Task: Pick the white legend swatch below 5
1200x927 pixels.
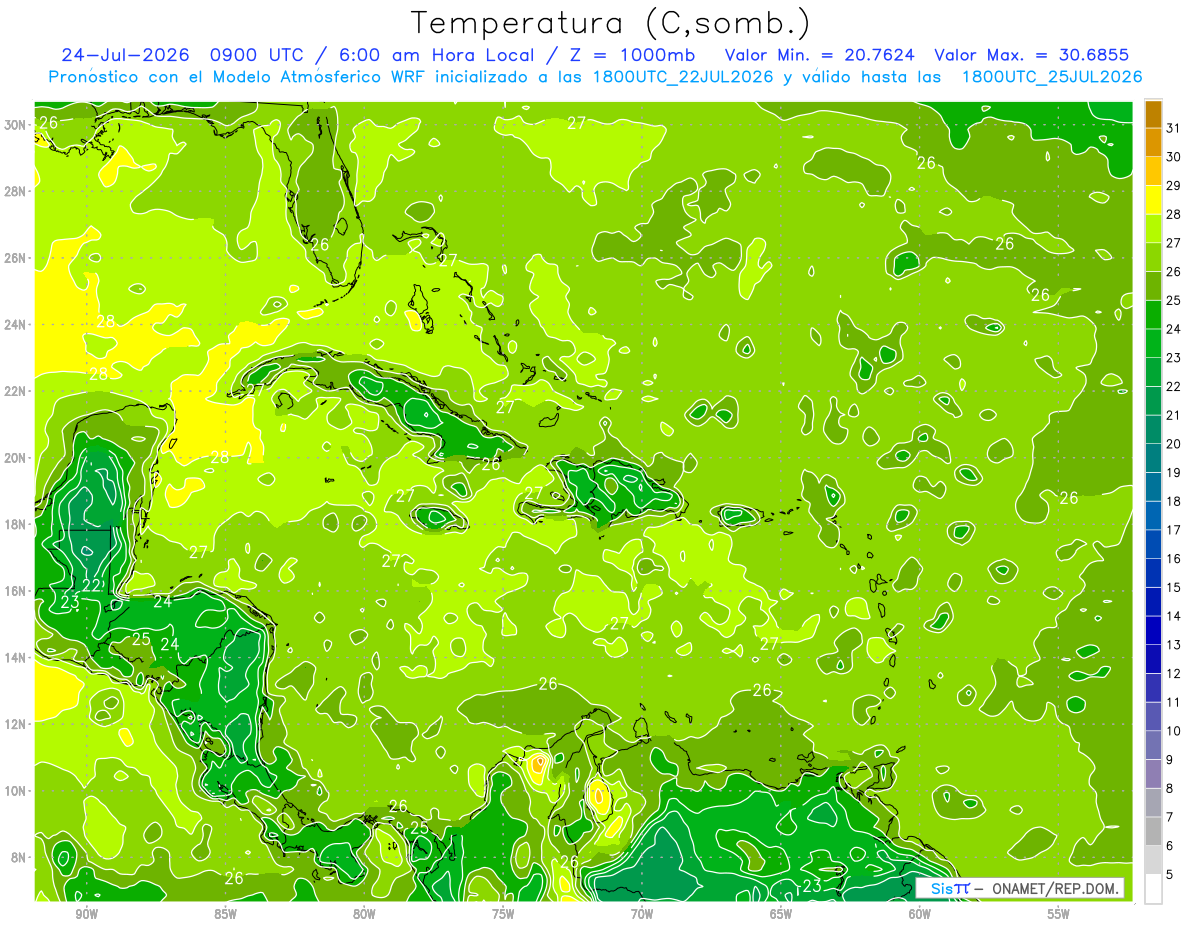Action: [1153, 889]
